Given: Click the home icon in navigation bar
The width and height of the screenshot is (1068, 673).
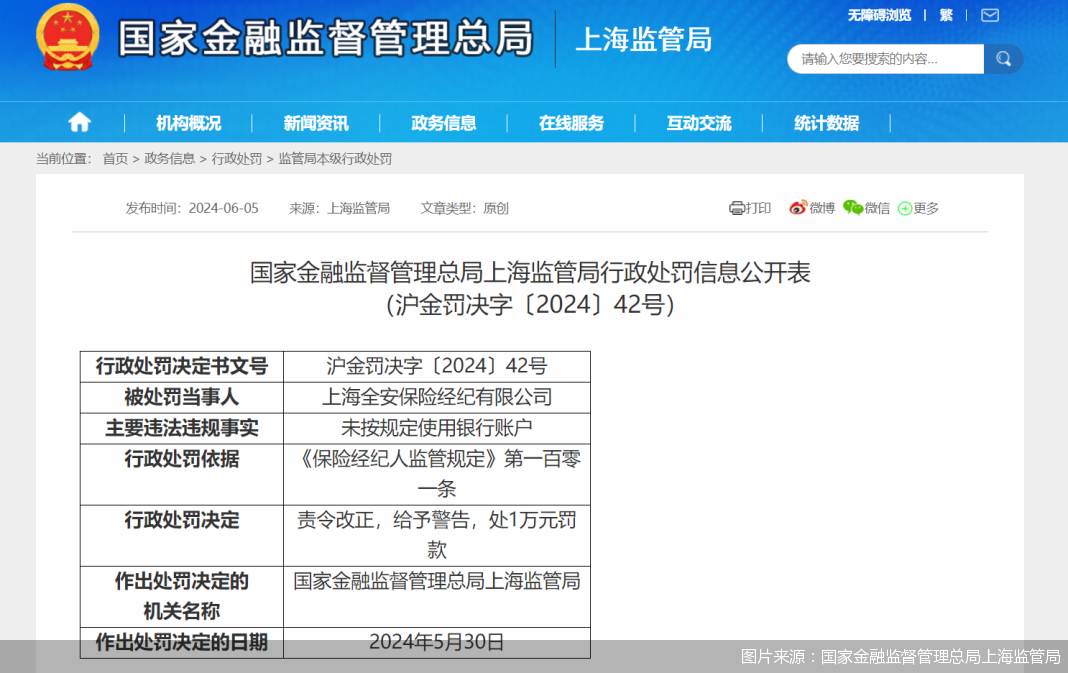Looking at the screenshot, I should pyautogui.click(x=79, y=122).
